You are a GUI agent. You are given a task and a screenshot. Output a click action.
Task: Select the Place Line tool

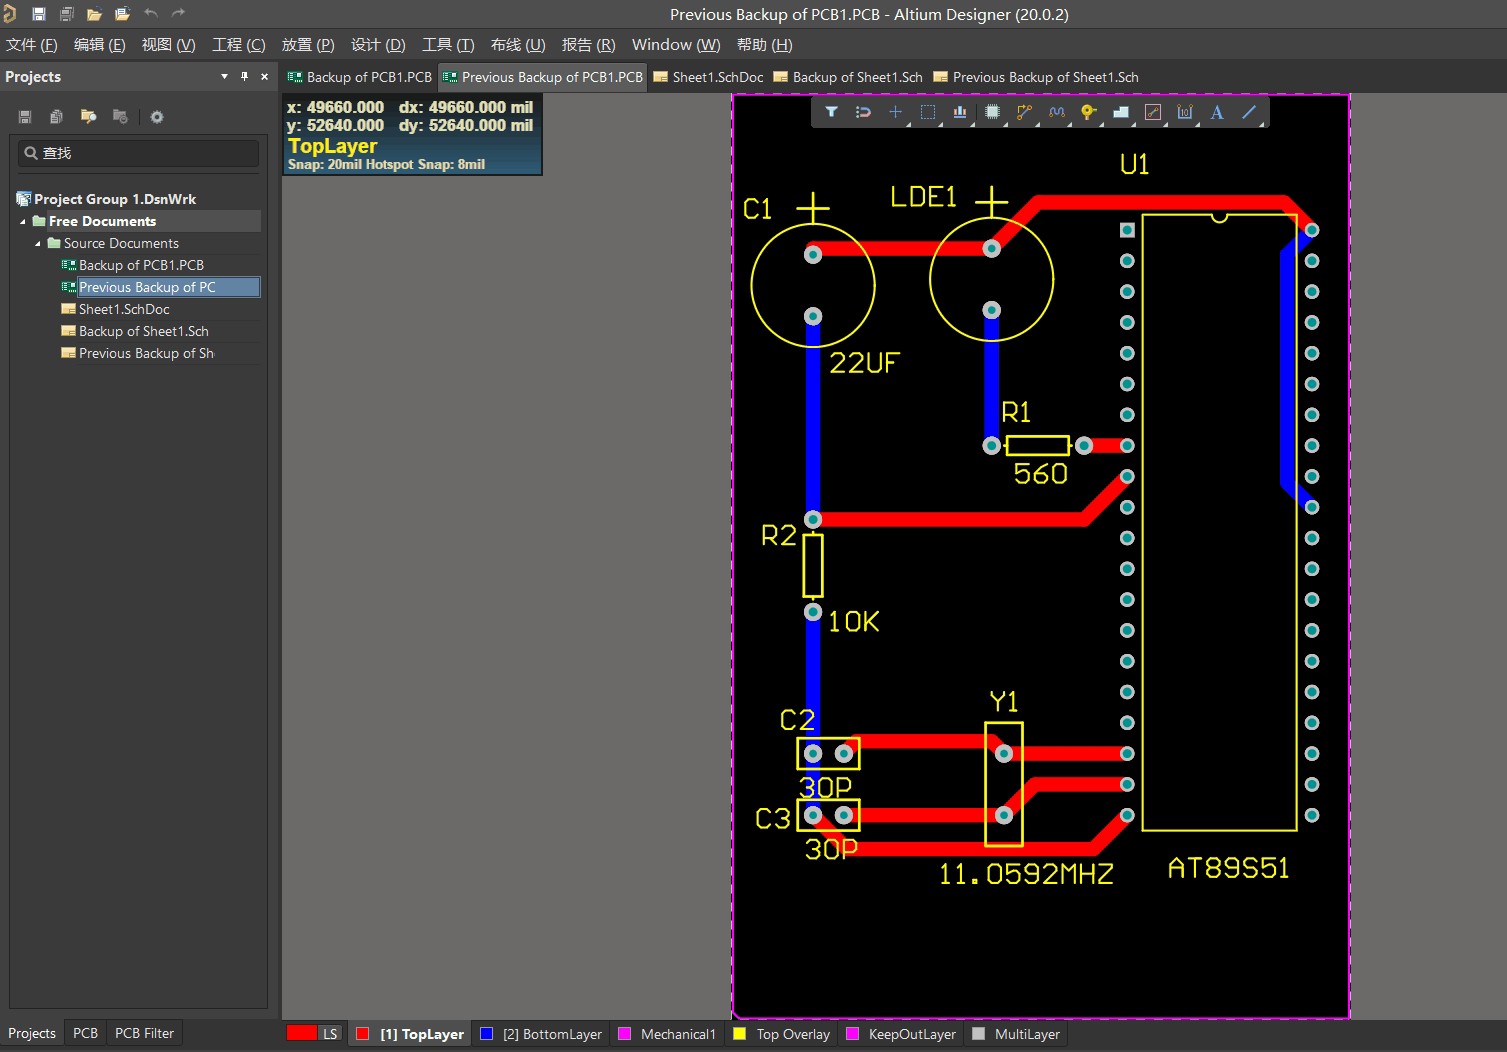click(1249, 112)
